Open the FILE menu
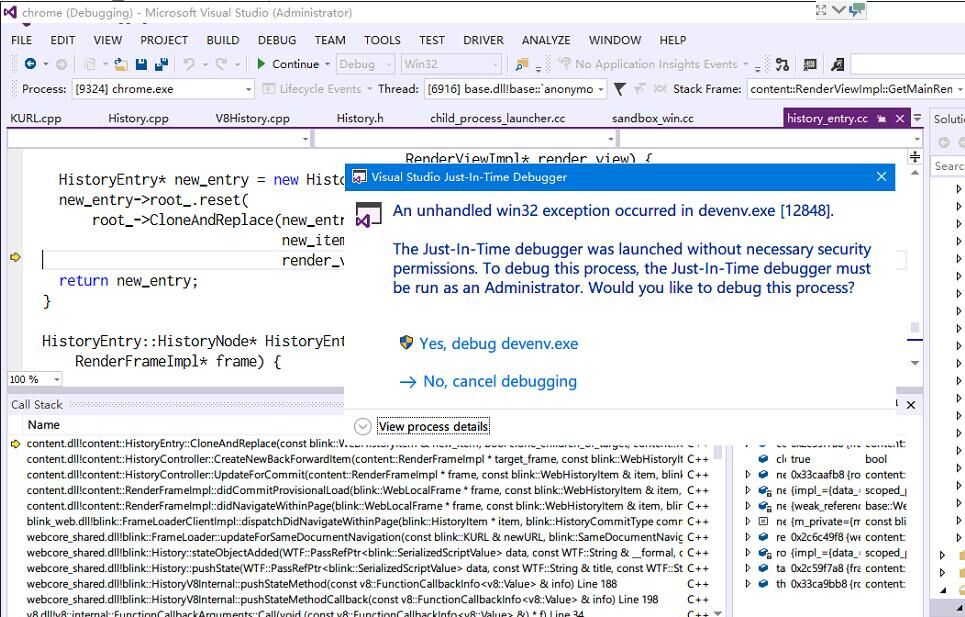 22,41
